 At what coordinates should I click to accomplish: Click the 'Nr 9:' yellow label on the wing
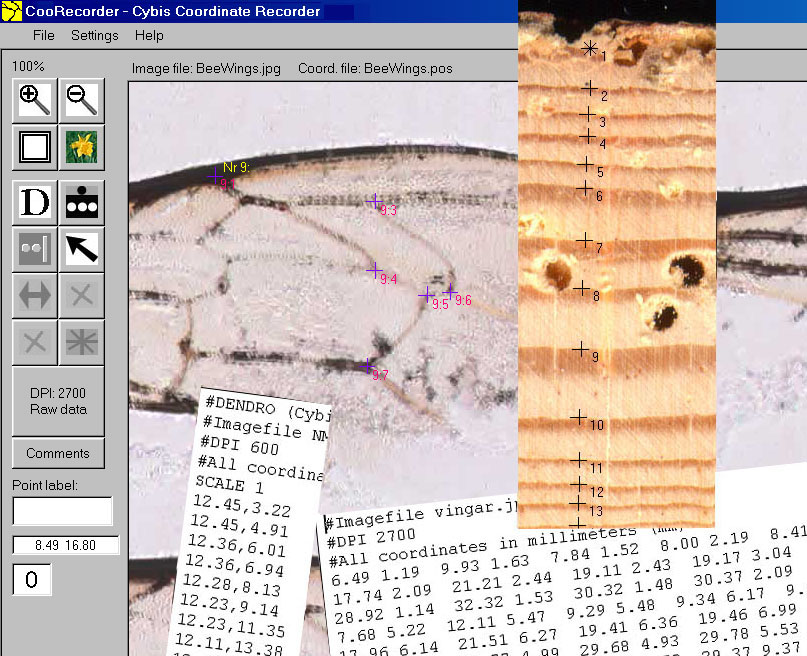(x=236, y=167)
